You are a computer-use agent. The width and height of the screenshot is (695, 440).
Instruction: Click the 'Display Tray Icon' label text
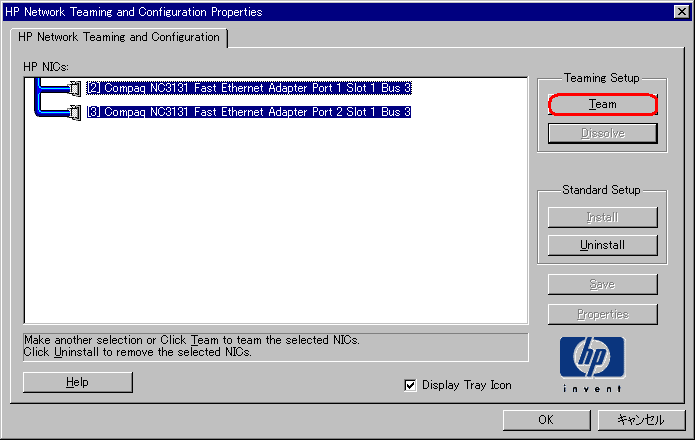pos(466,385)
